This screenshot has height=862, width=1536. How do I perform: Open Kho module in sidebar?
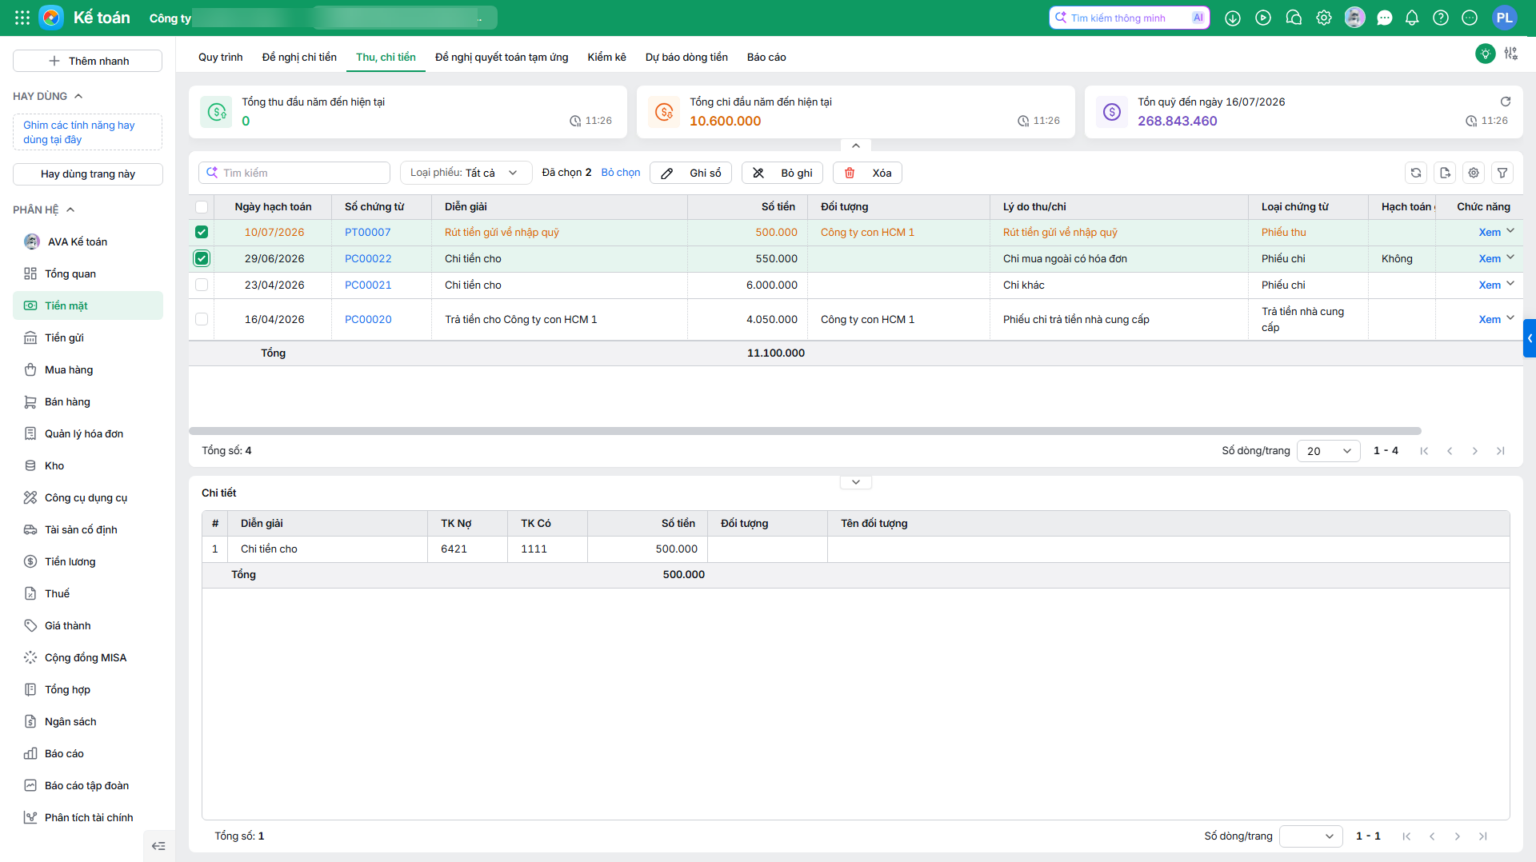[x=88, y=466]
